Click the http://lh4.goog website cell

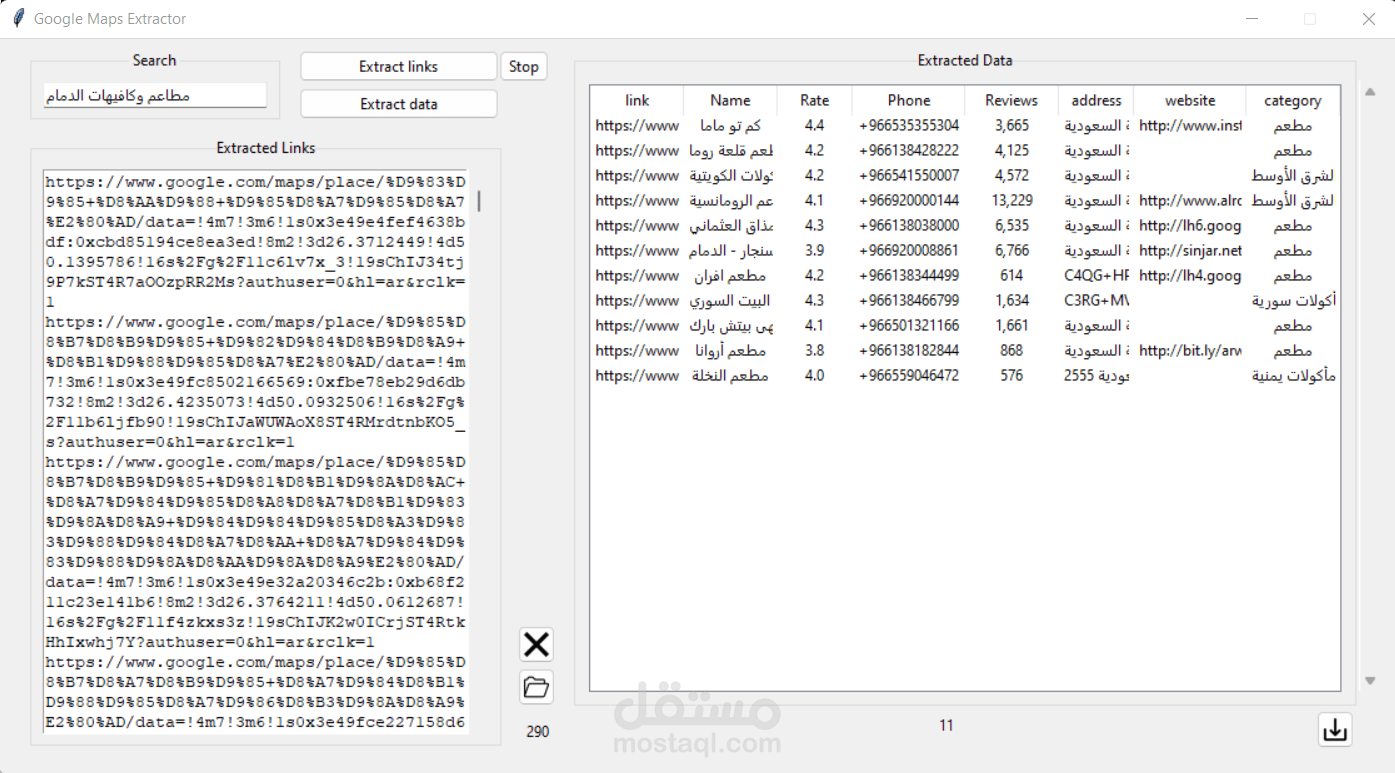click(x=1190, y=276)
